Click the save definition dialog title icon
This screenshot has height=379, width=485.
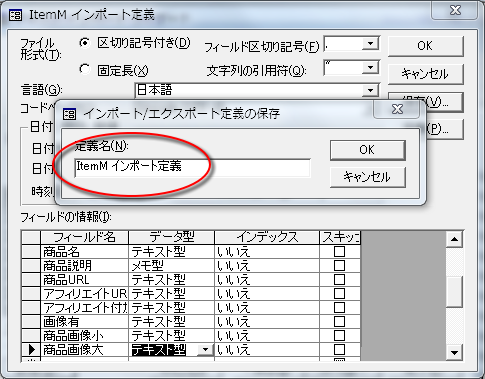click(69, 114)
